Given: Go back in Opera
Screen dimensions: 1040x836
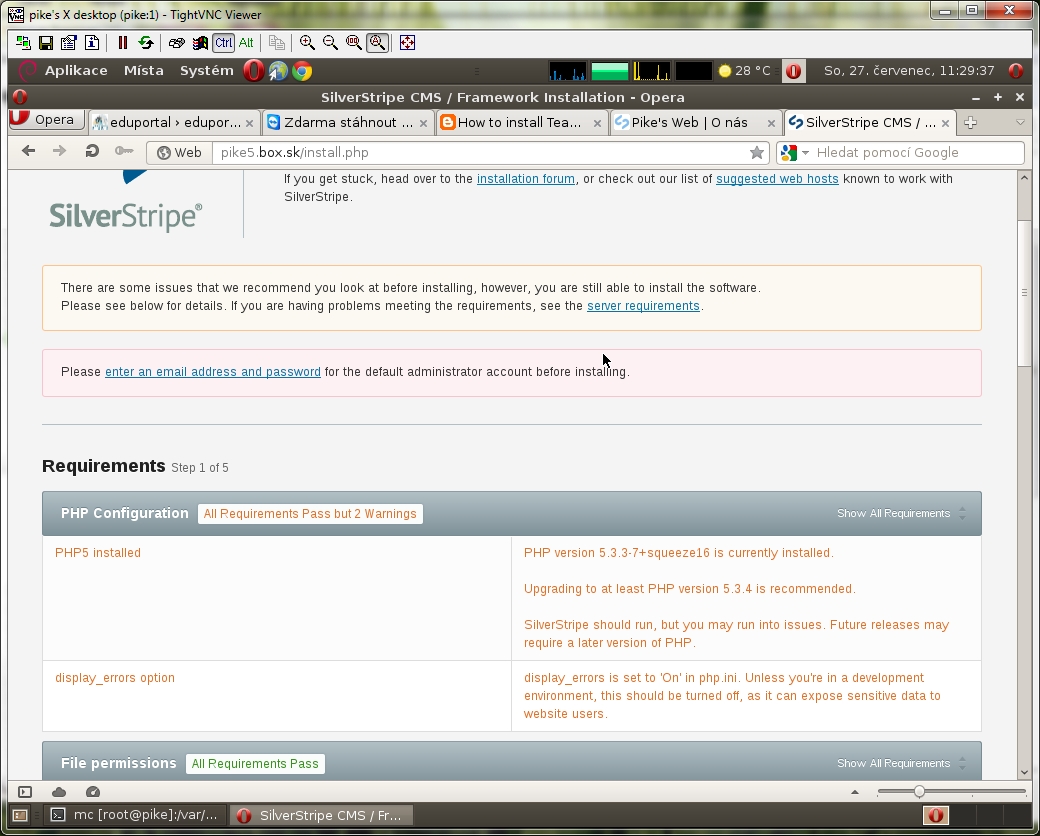Looking at the screenshot, I should (29, 151).
